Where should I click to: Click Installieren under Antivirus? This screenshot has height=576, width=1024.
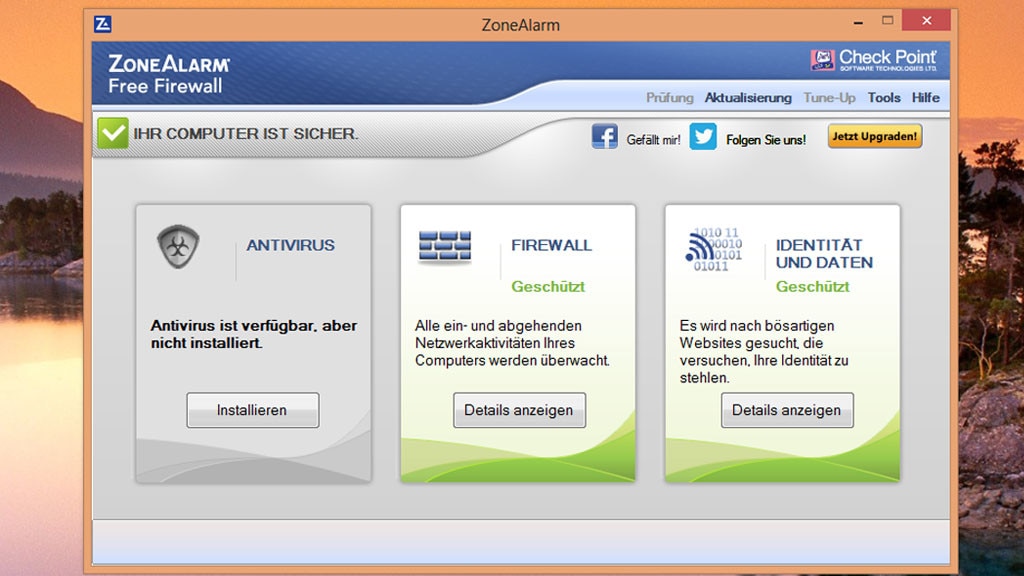coord(251,410)
